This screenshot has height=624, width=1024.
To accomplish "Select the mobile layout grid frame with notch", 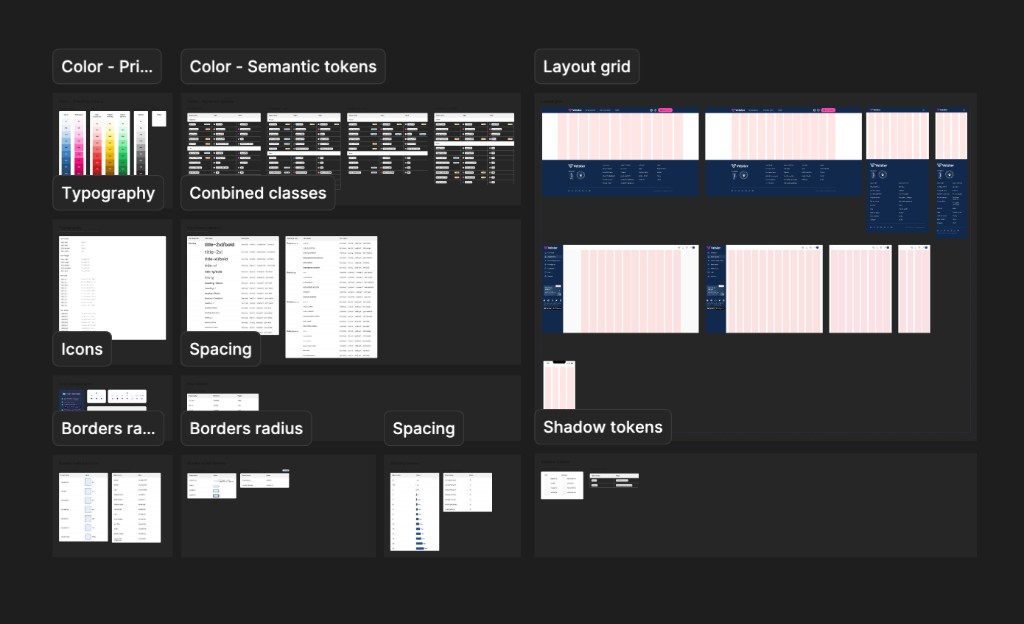I will click(x=559, y=385).
